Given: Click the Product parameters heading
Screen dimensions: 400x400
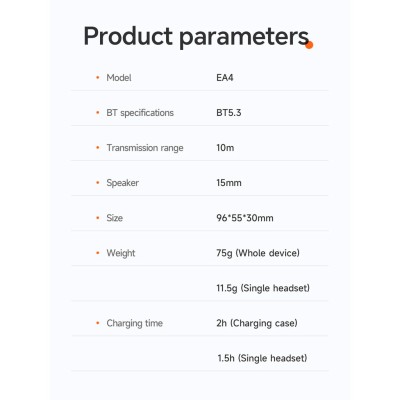Looking at the screenshot, I should (196, 37).
